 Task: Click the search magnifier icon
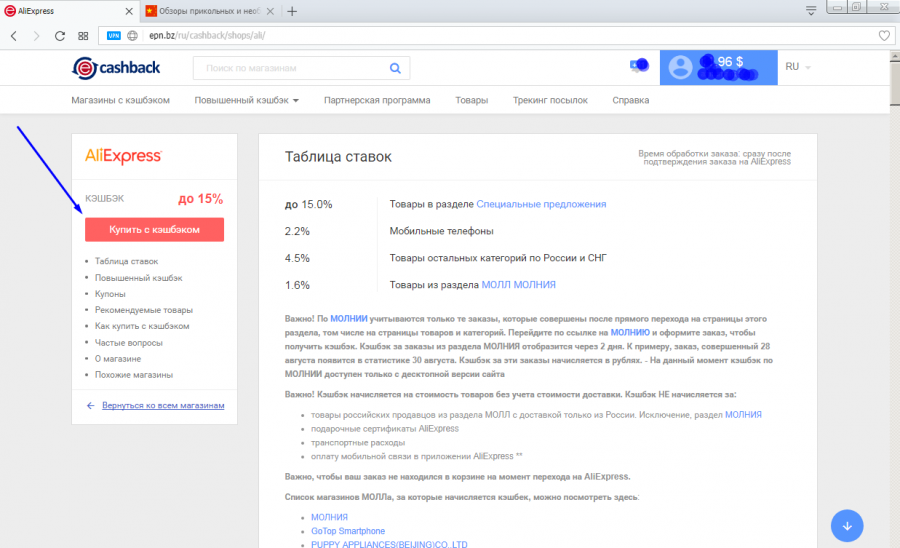click(395, 68)
